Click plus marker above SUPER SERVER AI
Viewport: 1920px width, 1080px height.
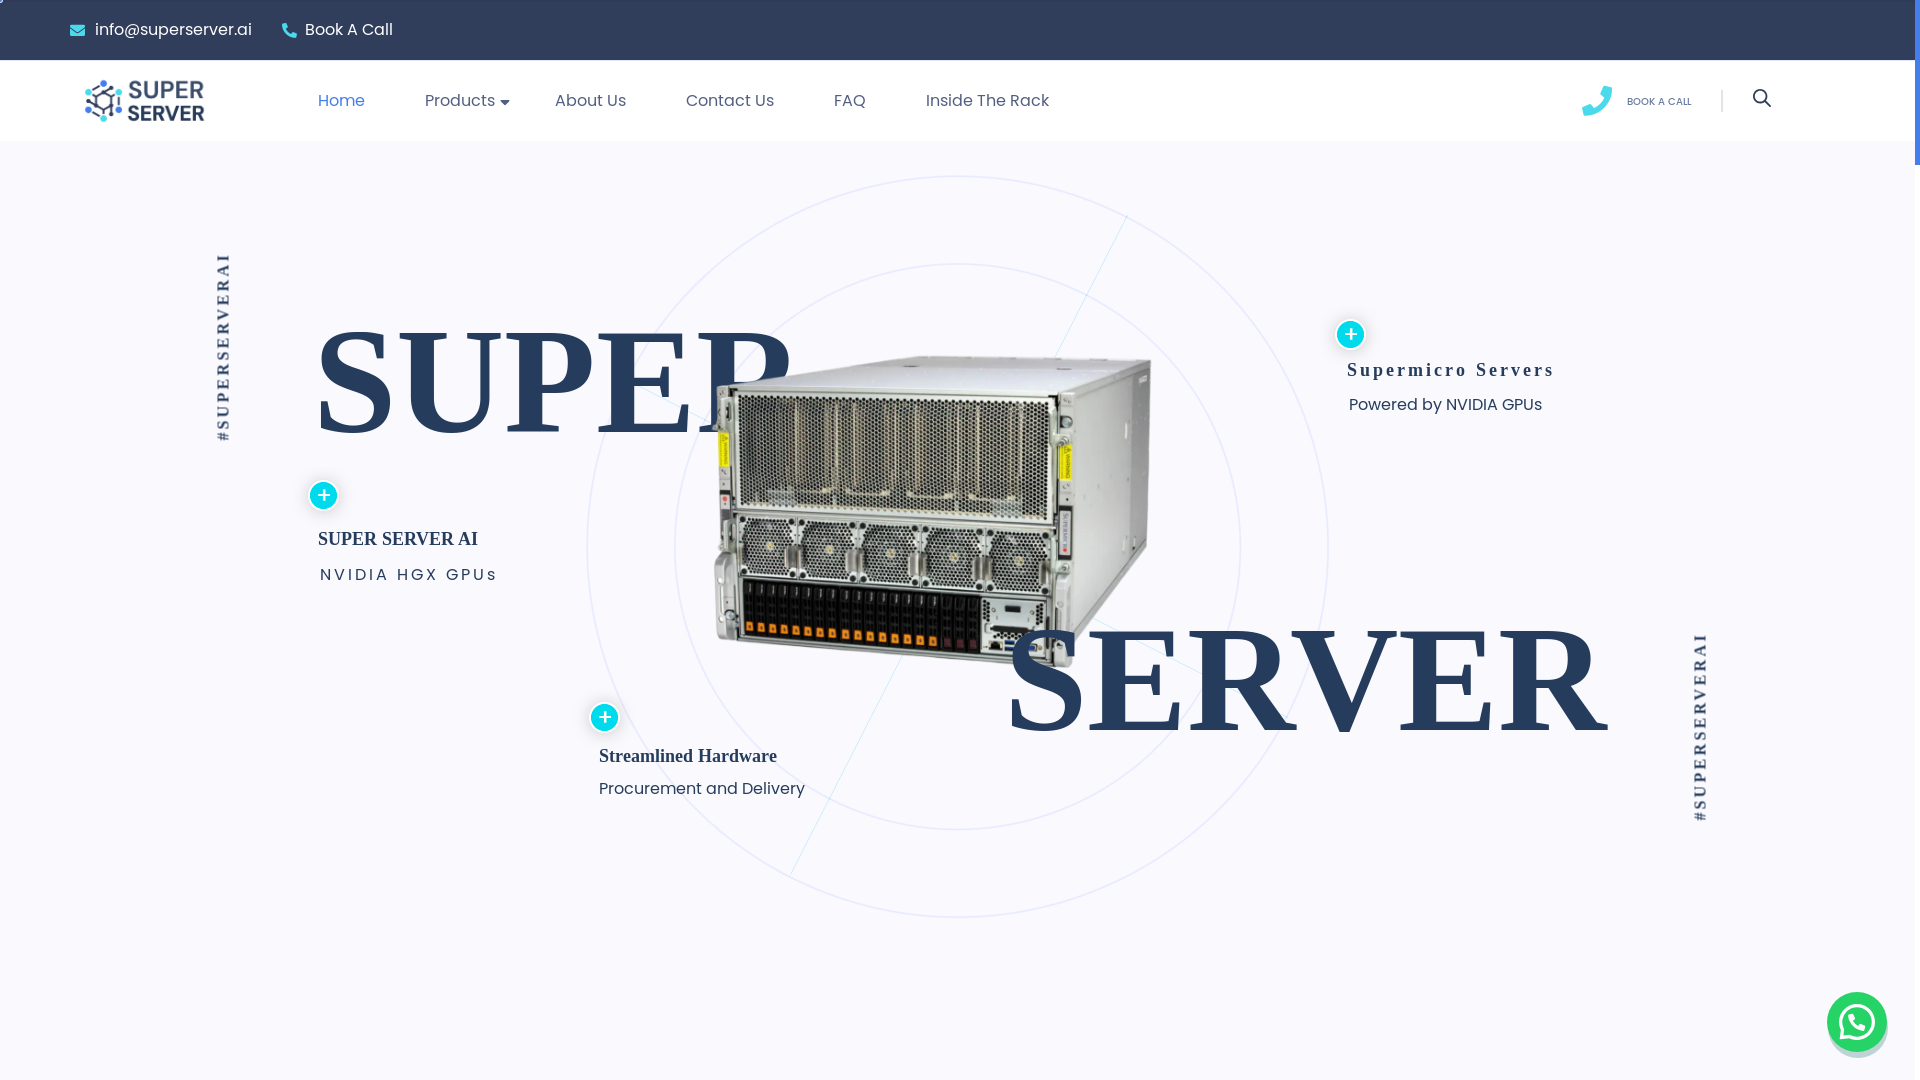pos(323,495)
